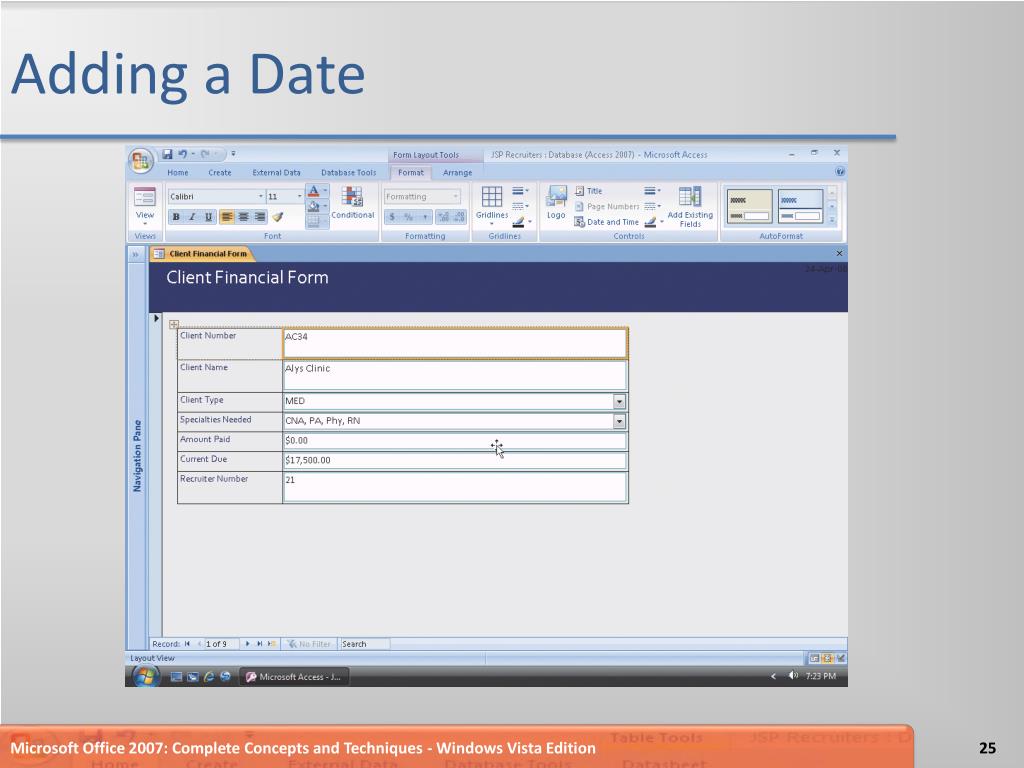Click the Windows Start orb
This screenshot has width=1024, height=768.
[145, 677]
